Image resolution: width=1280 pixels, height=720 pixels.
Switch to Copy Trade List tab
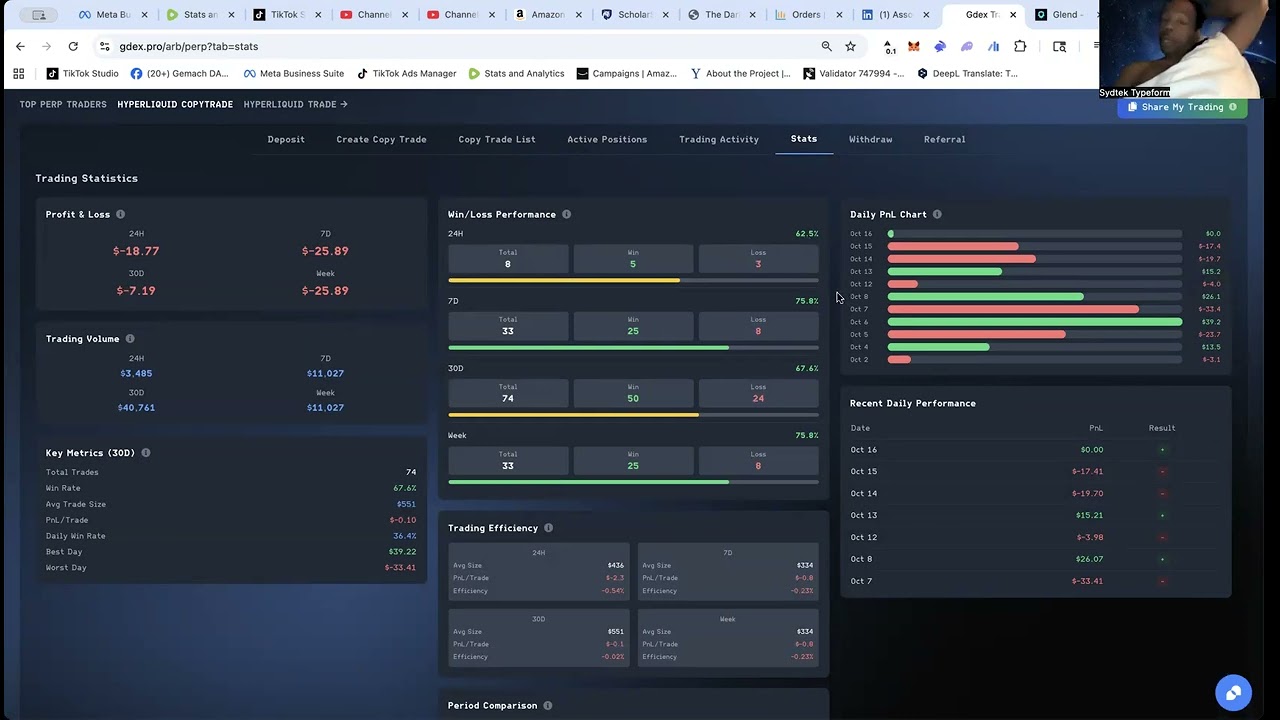point(497,139)
